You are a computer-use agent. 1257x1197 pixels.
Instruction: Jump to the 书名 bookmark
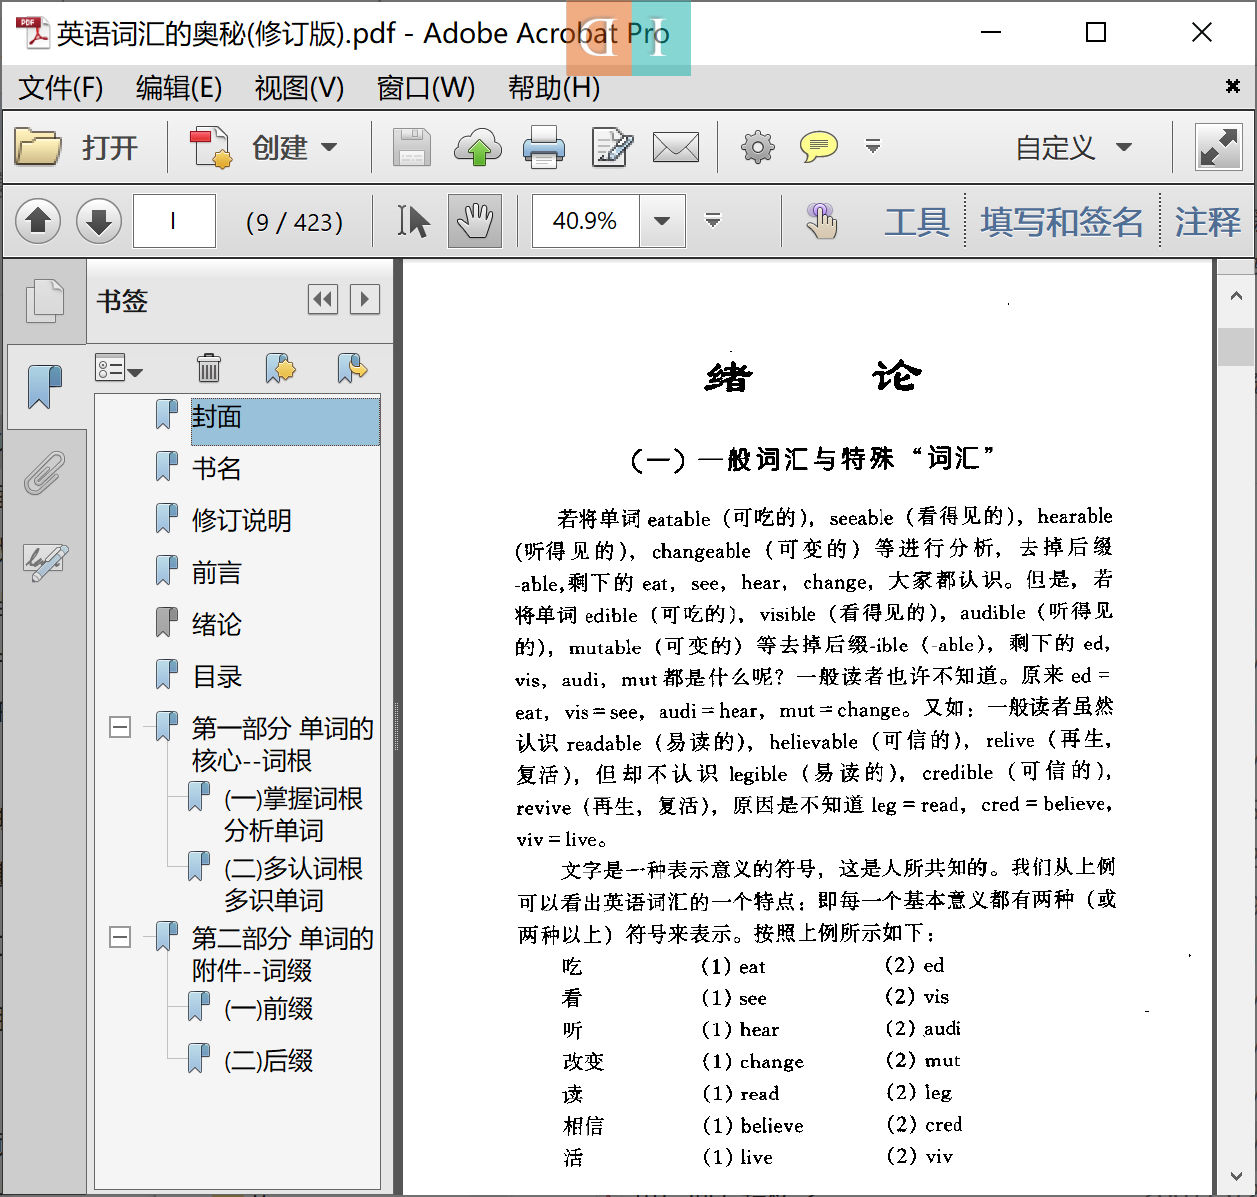pos(217,468)
